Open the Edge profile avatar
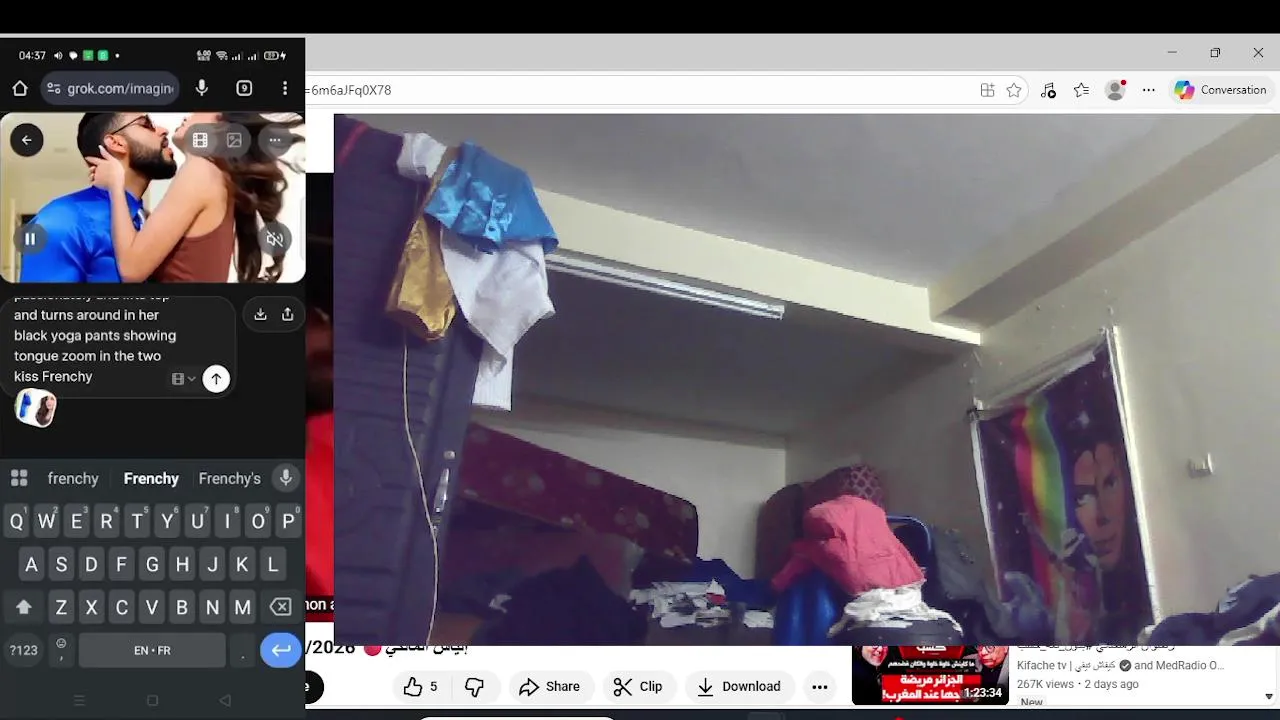The width and height of the screenshot is (1280, 720). pos(1115,90)
